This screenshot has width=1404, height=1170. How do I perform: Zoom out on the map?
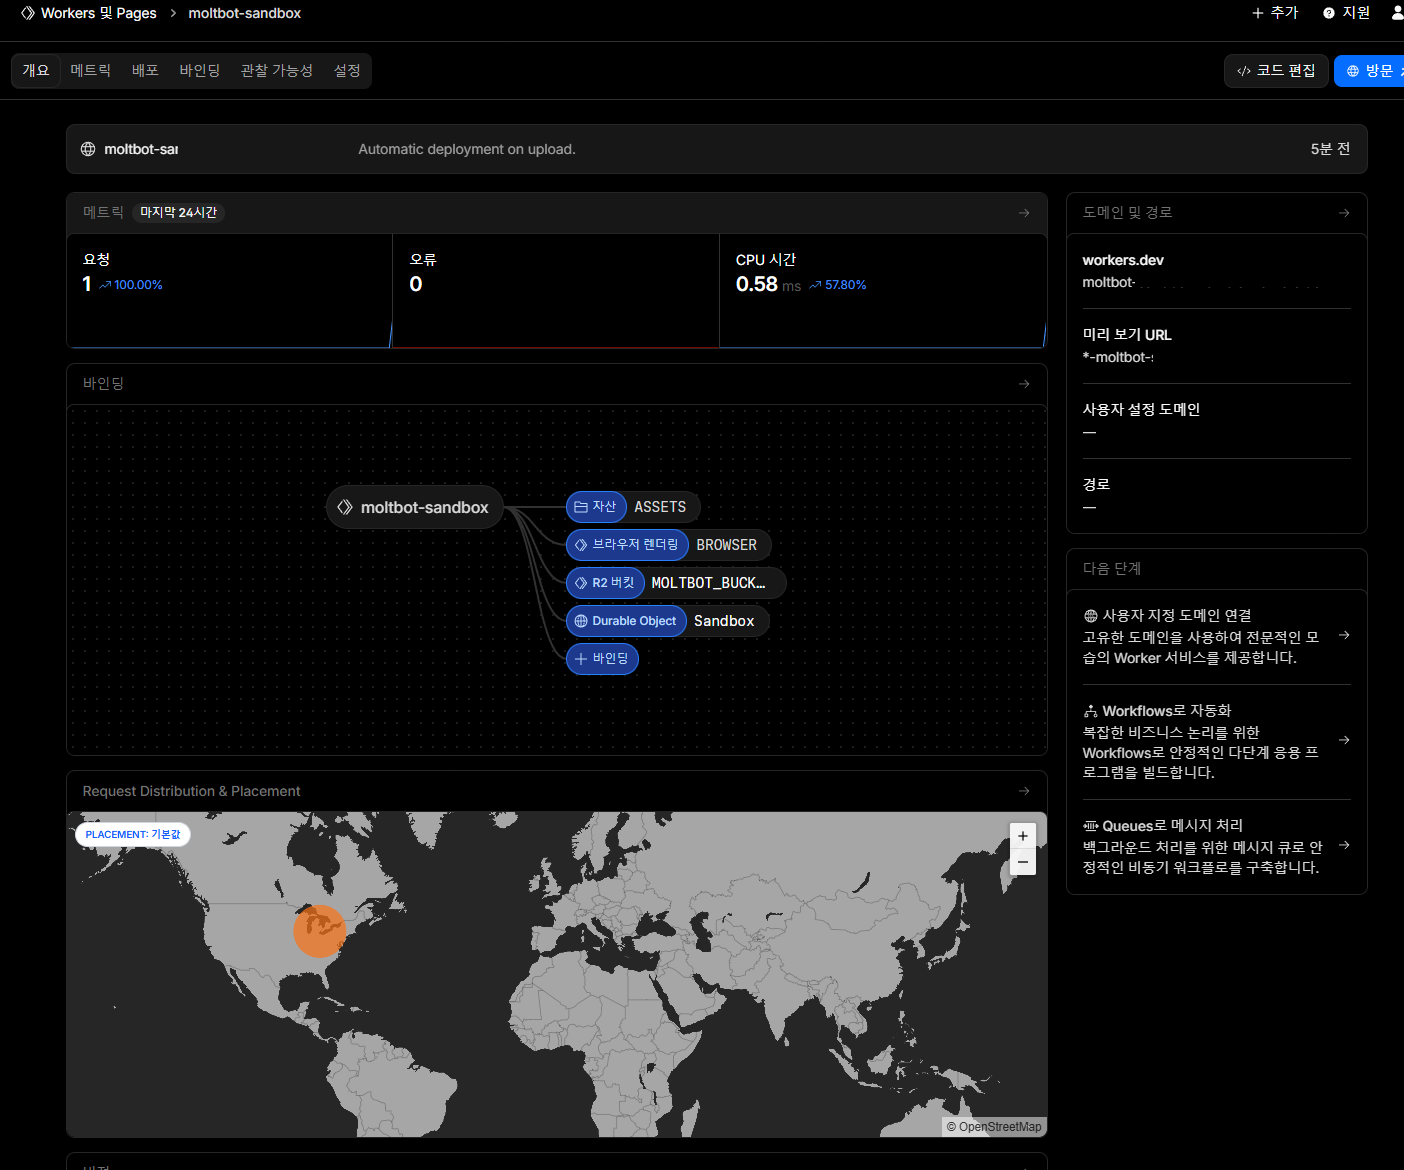click(1023, 862)
